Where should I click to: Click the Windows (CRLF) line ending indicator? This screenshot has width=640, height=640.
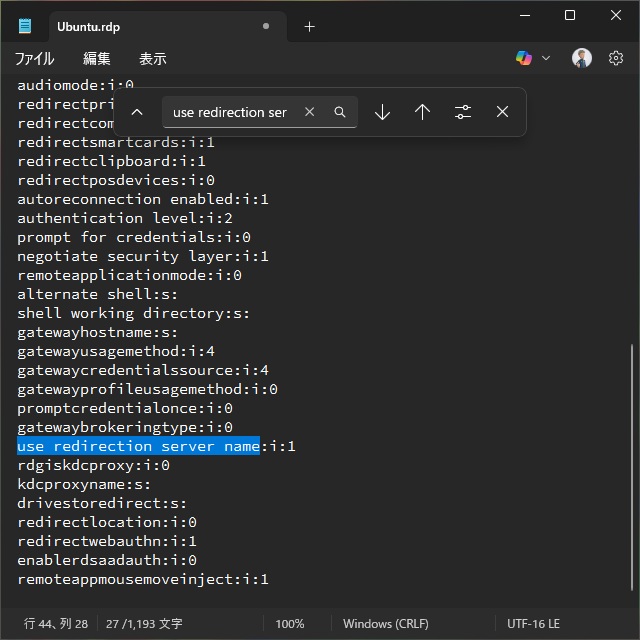[x=385, y=623]
